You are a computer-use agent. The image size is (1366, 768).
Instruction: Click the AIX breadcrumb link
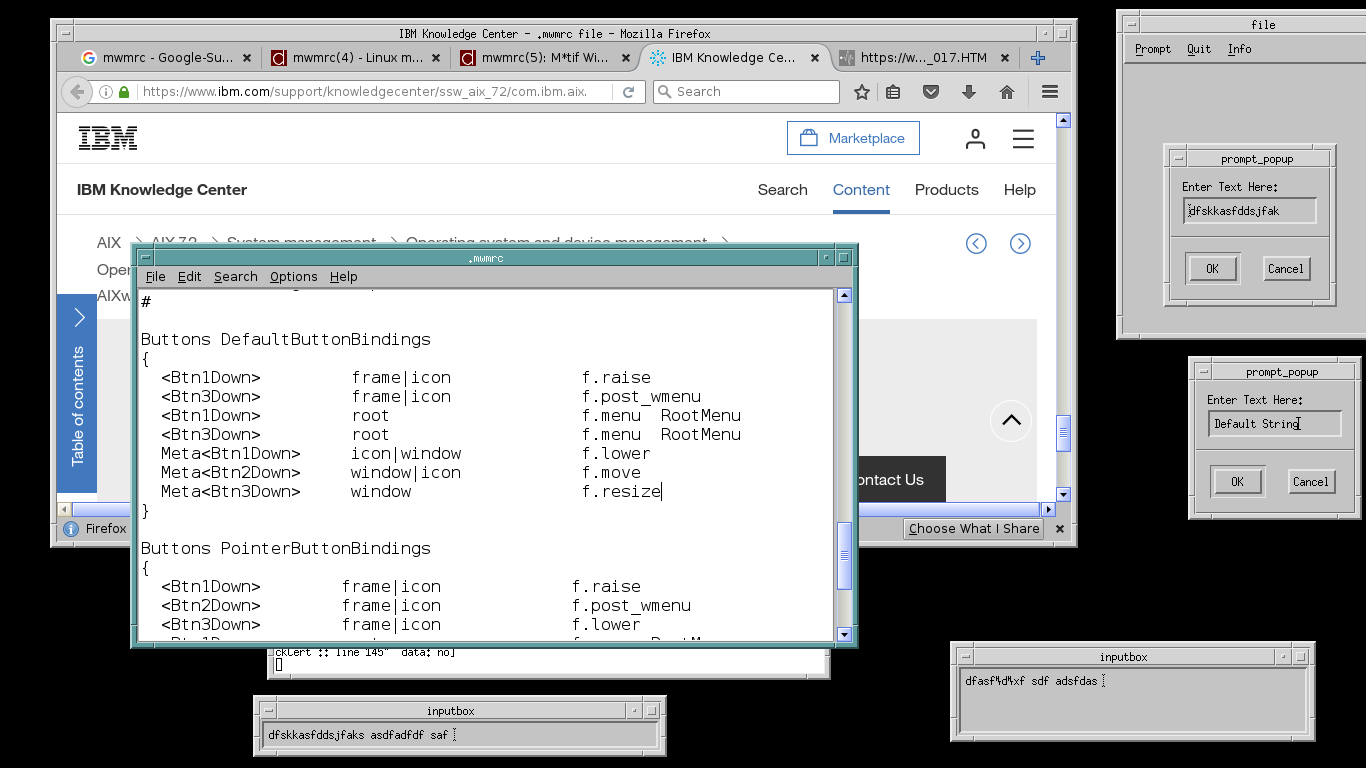pos(109,243)
